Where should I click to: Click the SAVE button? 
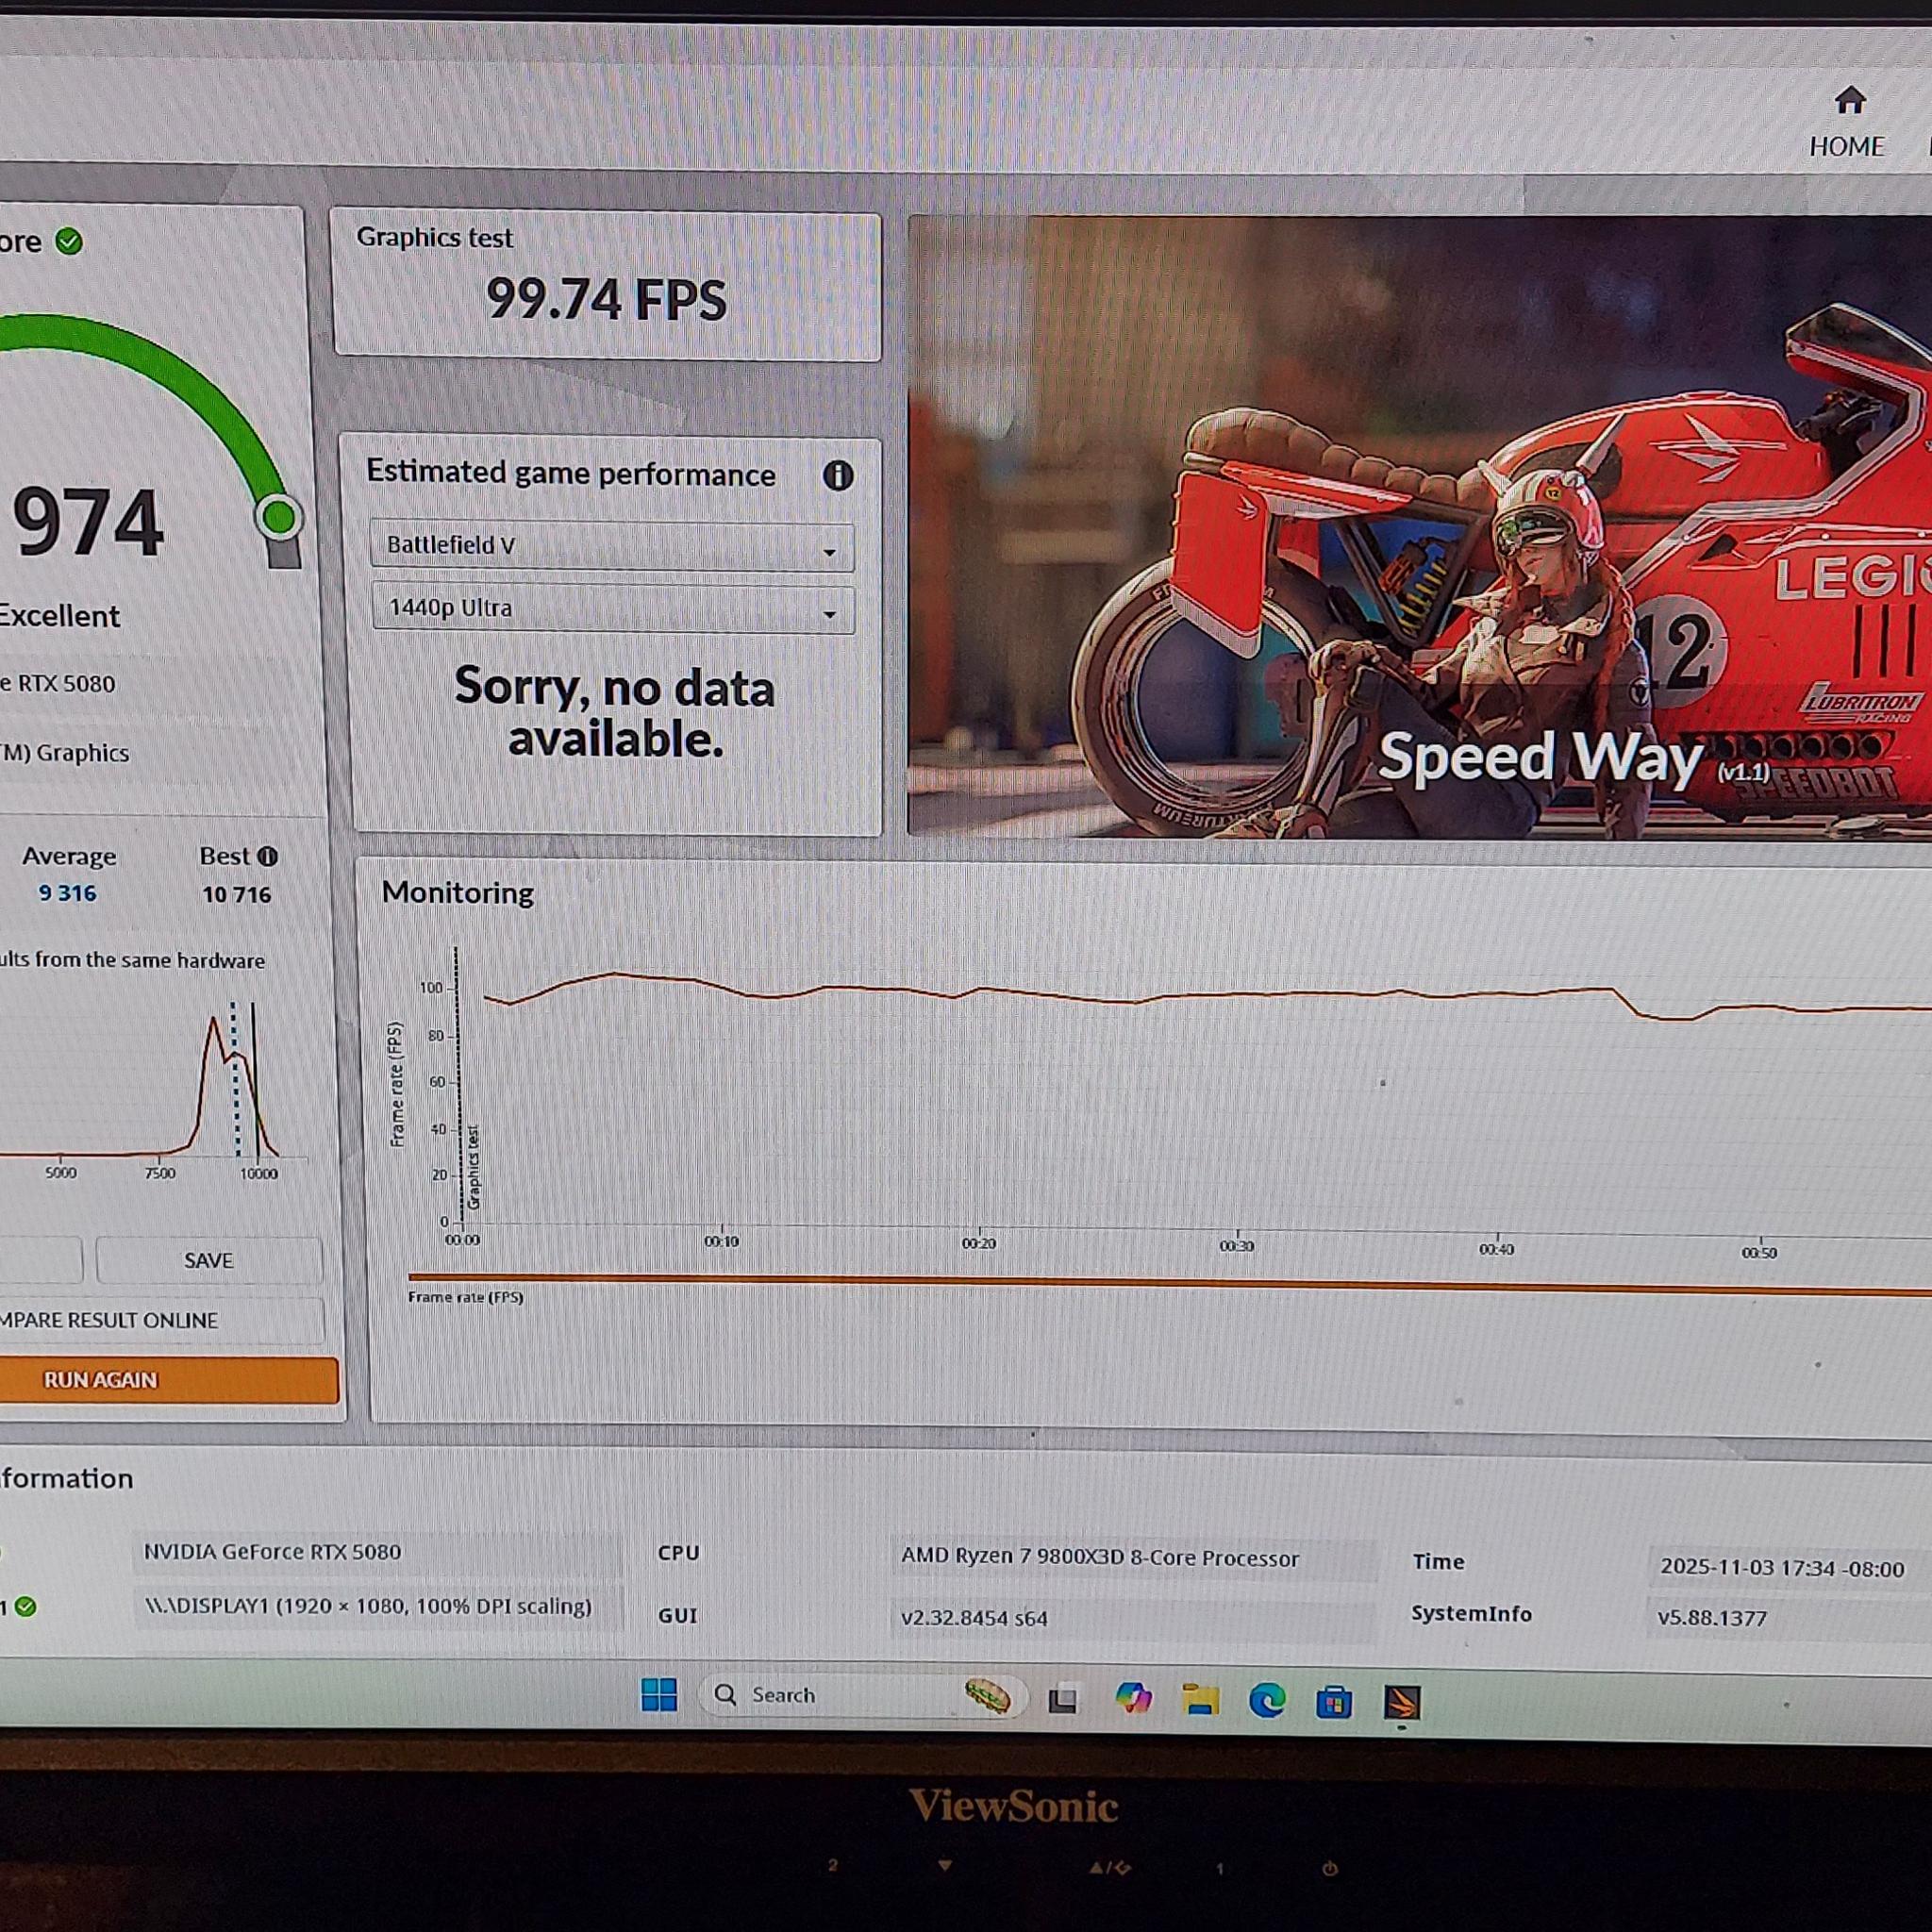click(x=209, y=1261)
